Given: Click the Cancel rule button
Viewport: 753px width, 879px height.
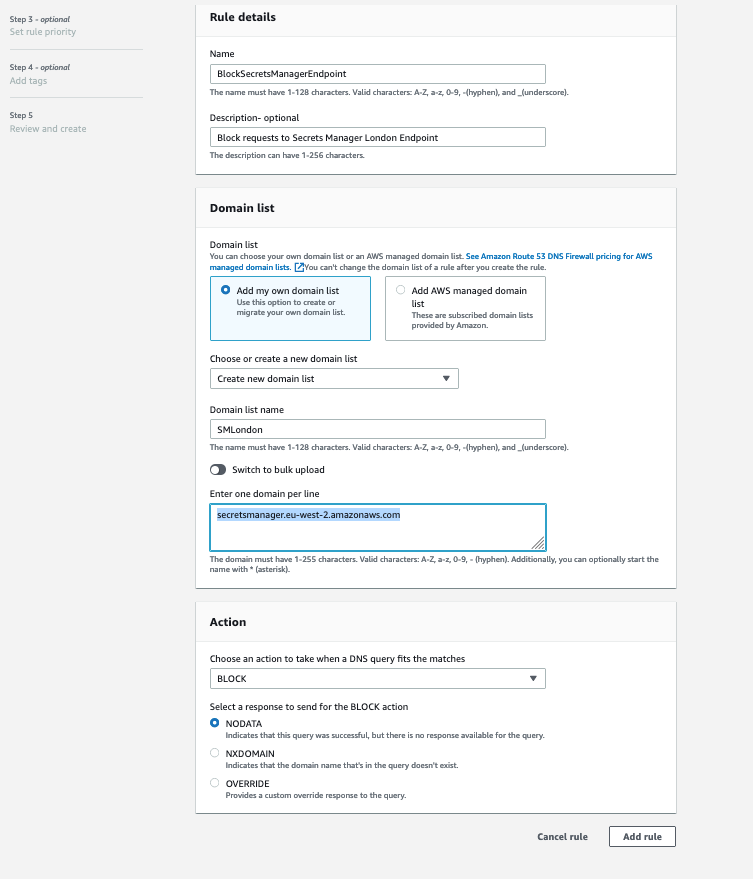Looking at the screenshot, I should pos(562,836).
